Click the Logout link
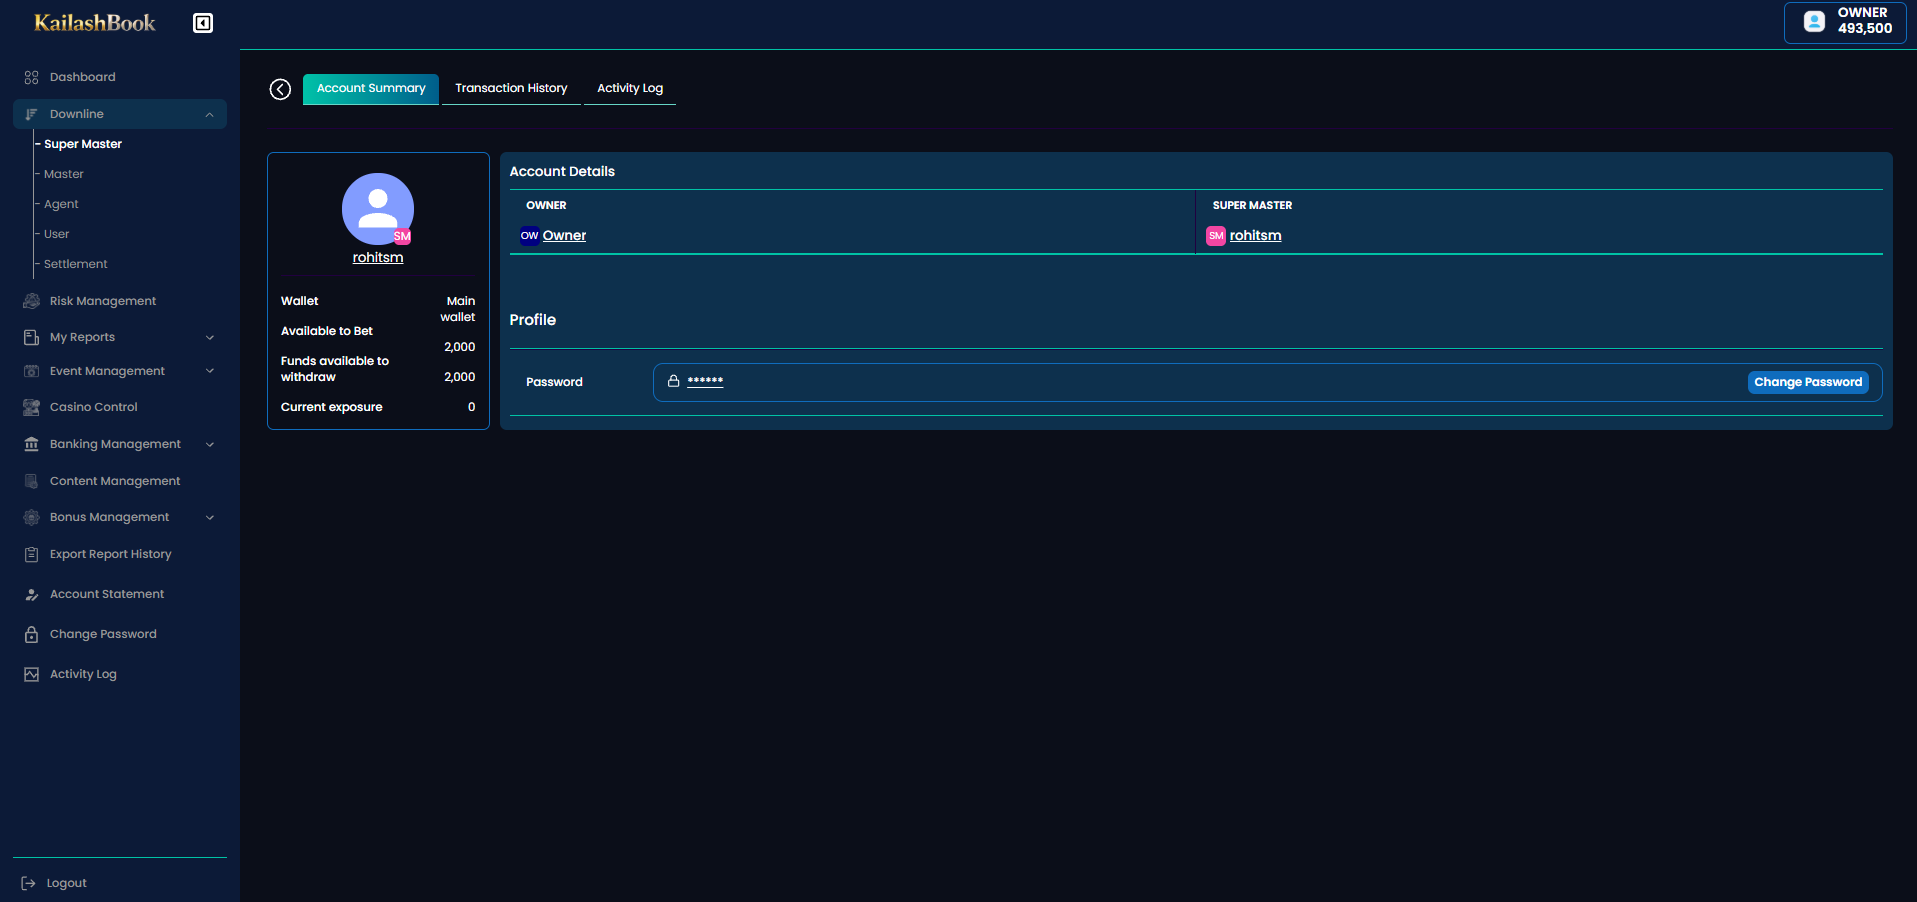Image resolution: width=1917 pixels, height=902 pixels. coord(67,883)
